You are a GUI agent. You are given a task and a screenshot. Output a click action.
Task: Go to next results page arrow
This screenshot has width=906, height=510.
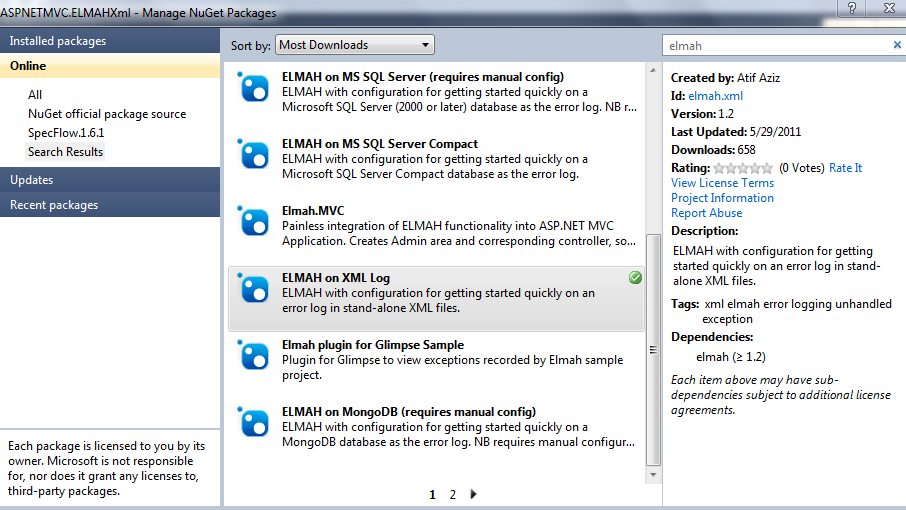point(473,494)
